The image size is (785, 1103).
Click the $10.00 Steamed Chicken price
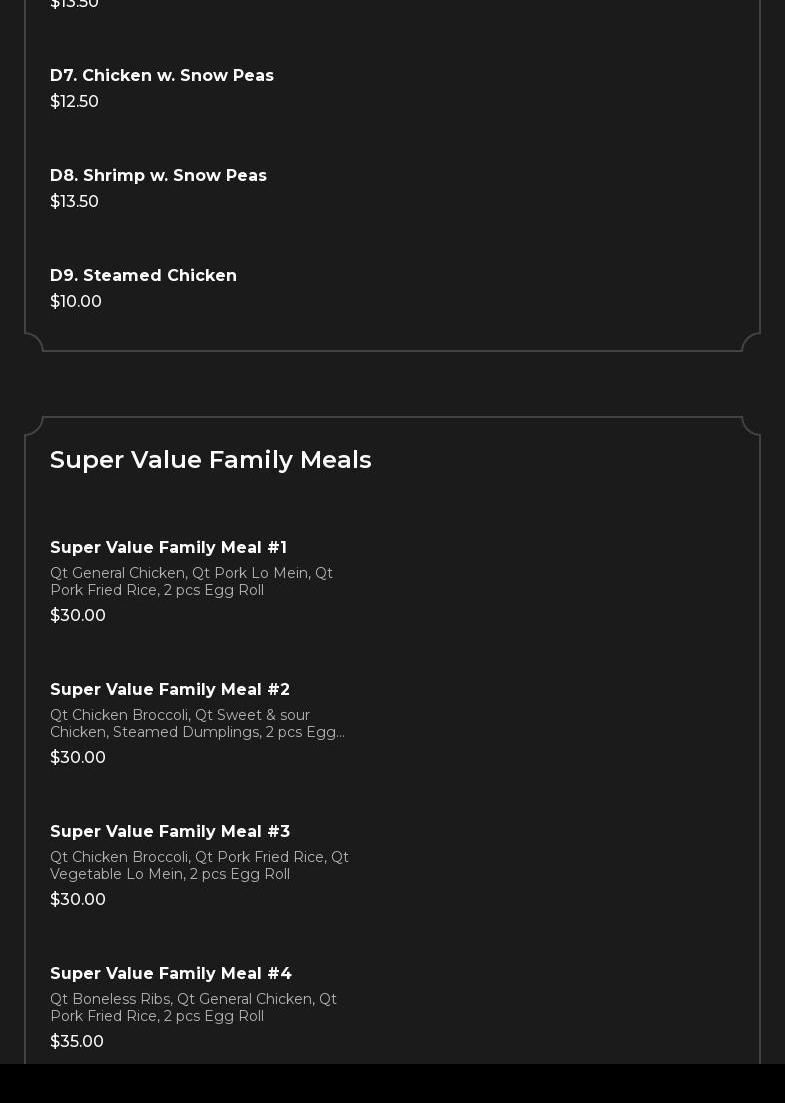click(76, 302)
